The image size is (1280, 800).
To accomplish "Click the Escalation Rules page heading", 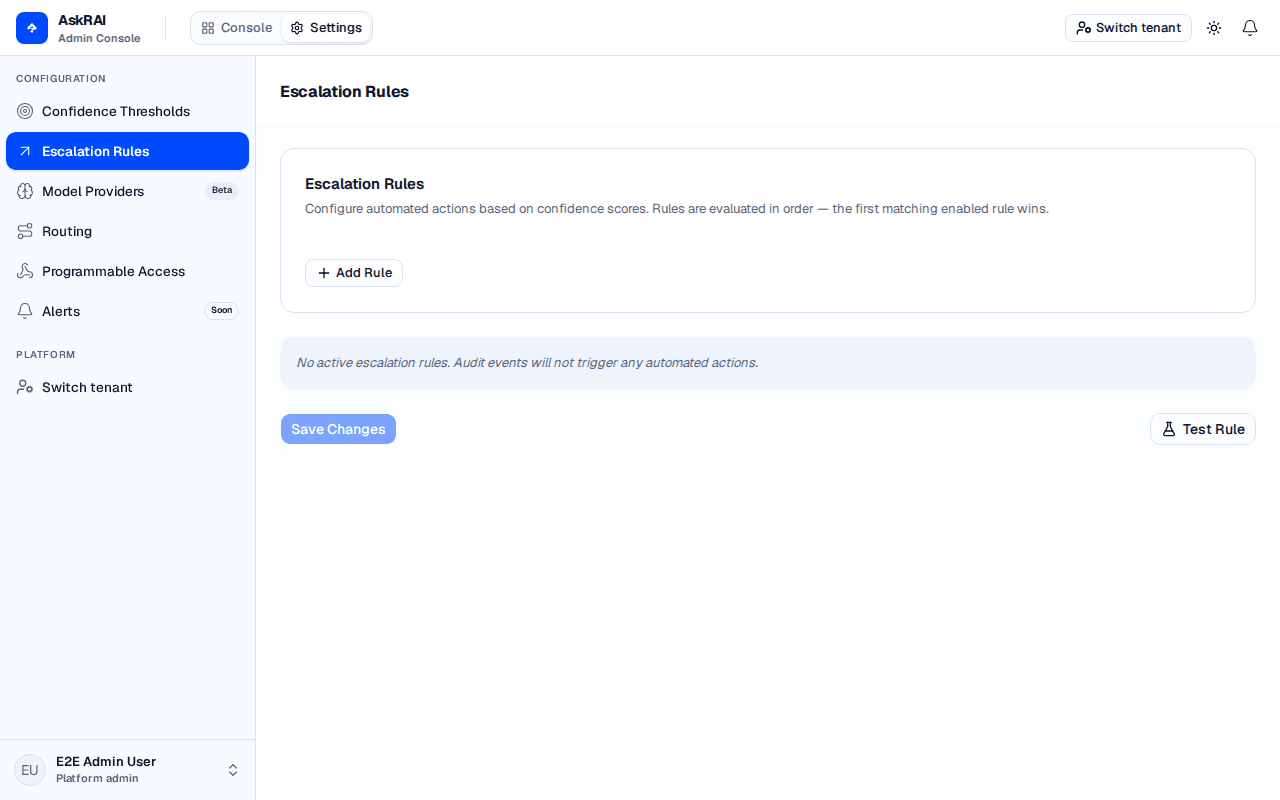I will [344, 92].
